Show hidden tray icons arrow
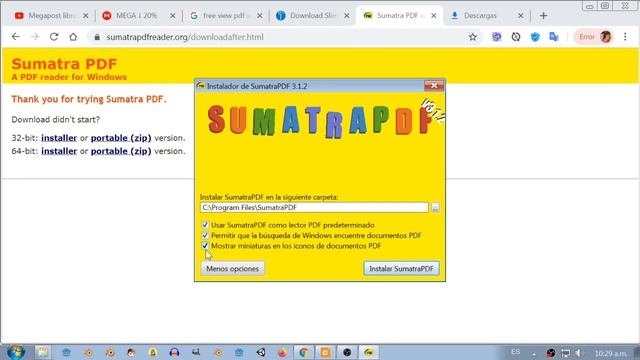640x360 pixels. point(533,353)
